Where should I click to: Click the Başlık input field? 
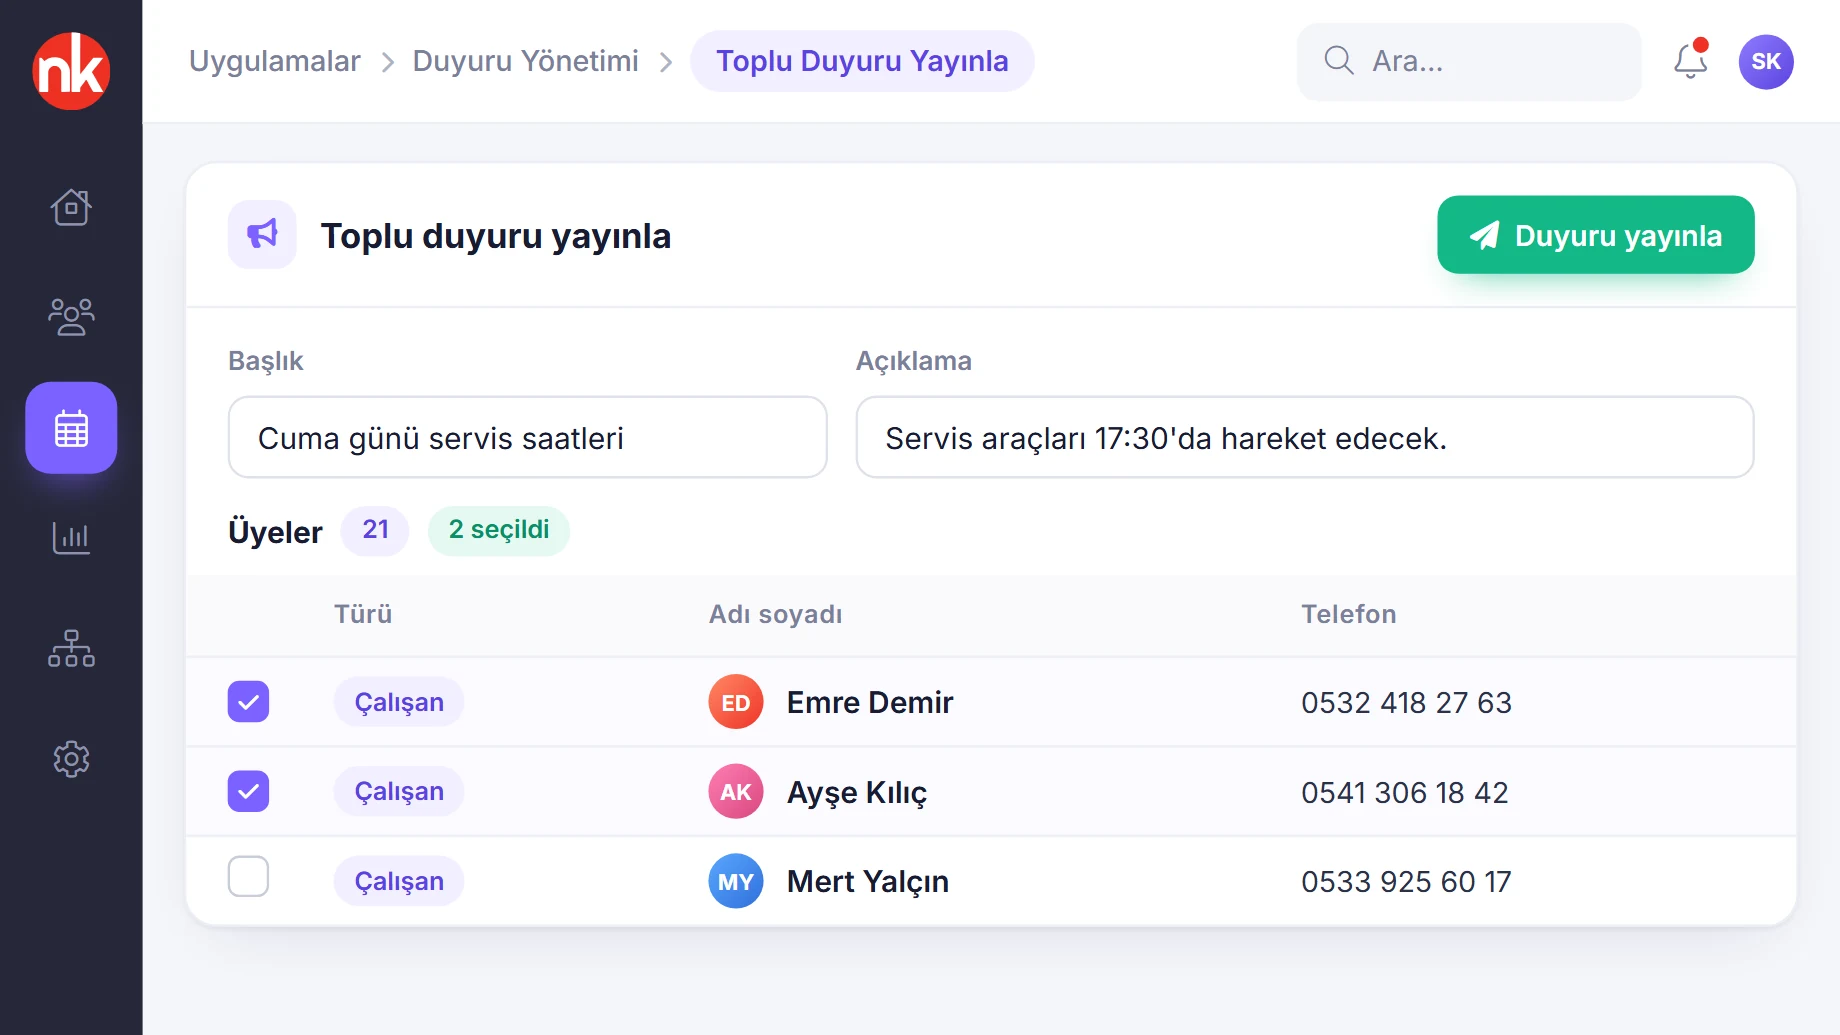527,437
